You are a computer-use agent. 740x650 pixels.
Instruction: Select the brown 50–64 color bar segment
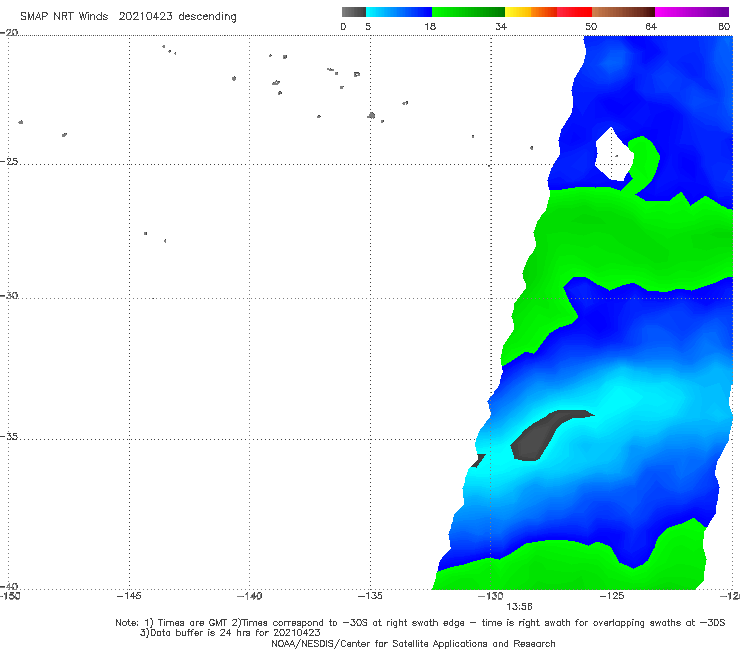point(623,12)
